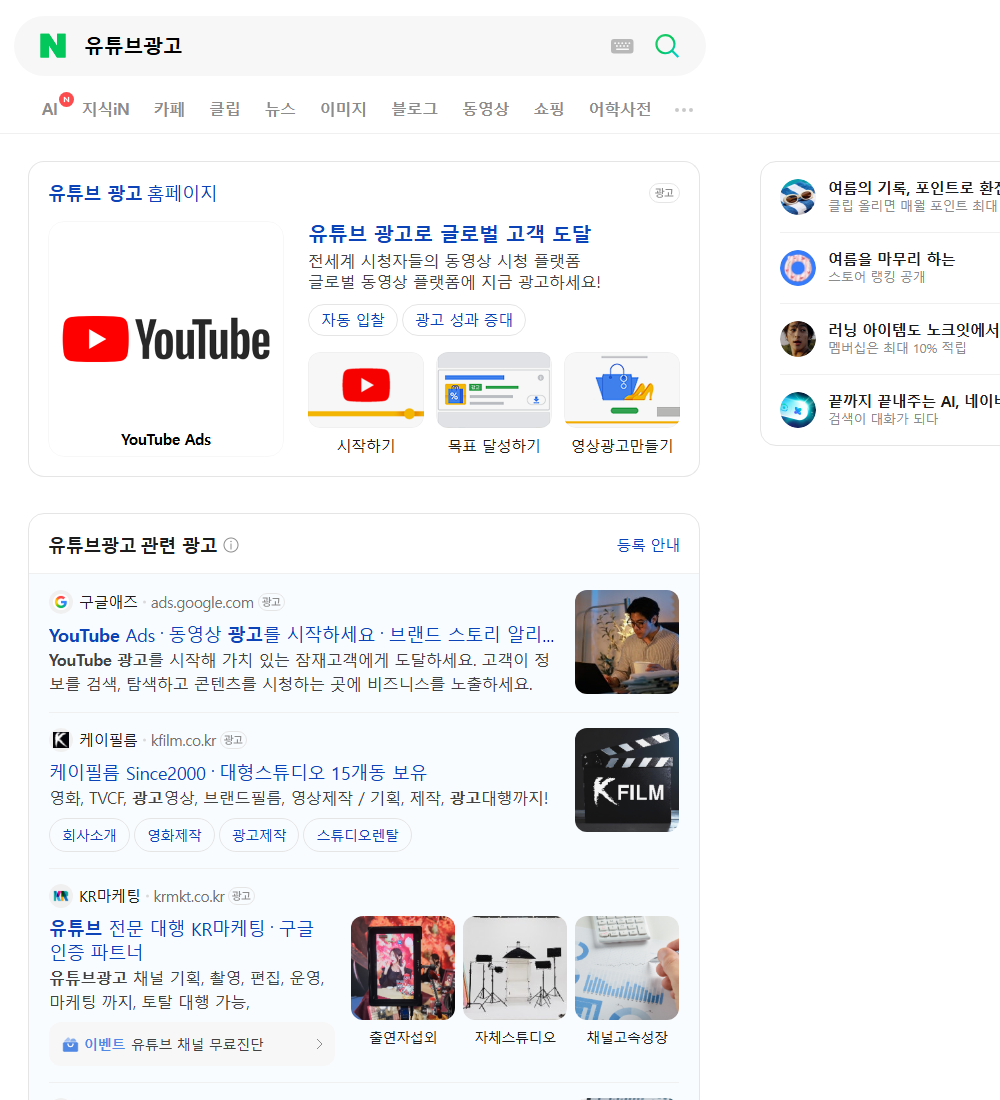Switch to the 동영상 tab
This screenshot has height=1100, width=1000.
click(x=485, y=109)
